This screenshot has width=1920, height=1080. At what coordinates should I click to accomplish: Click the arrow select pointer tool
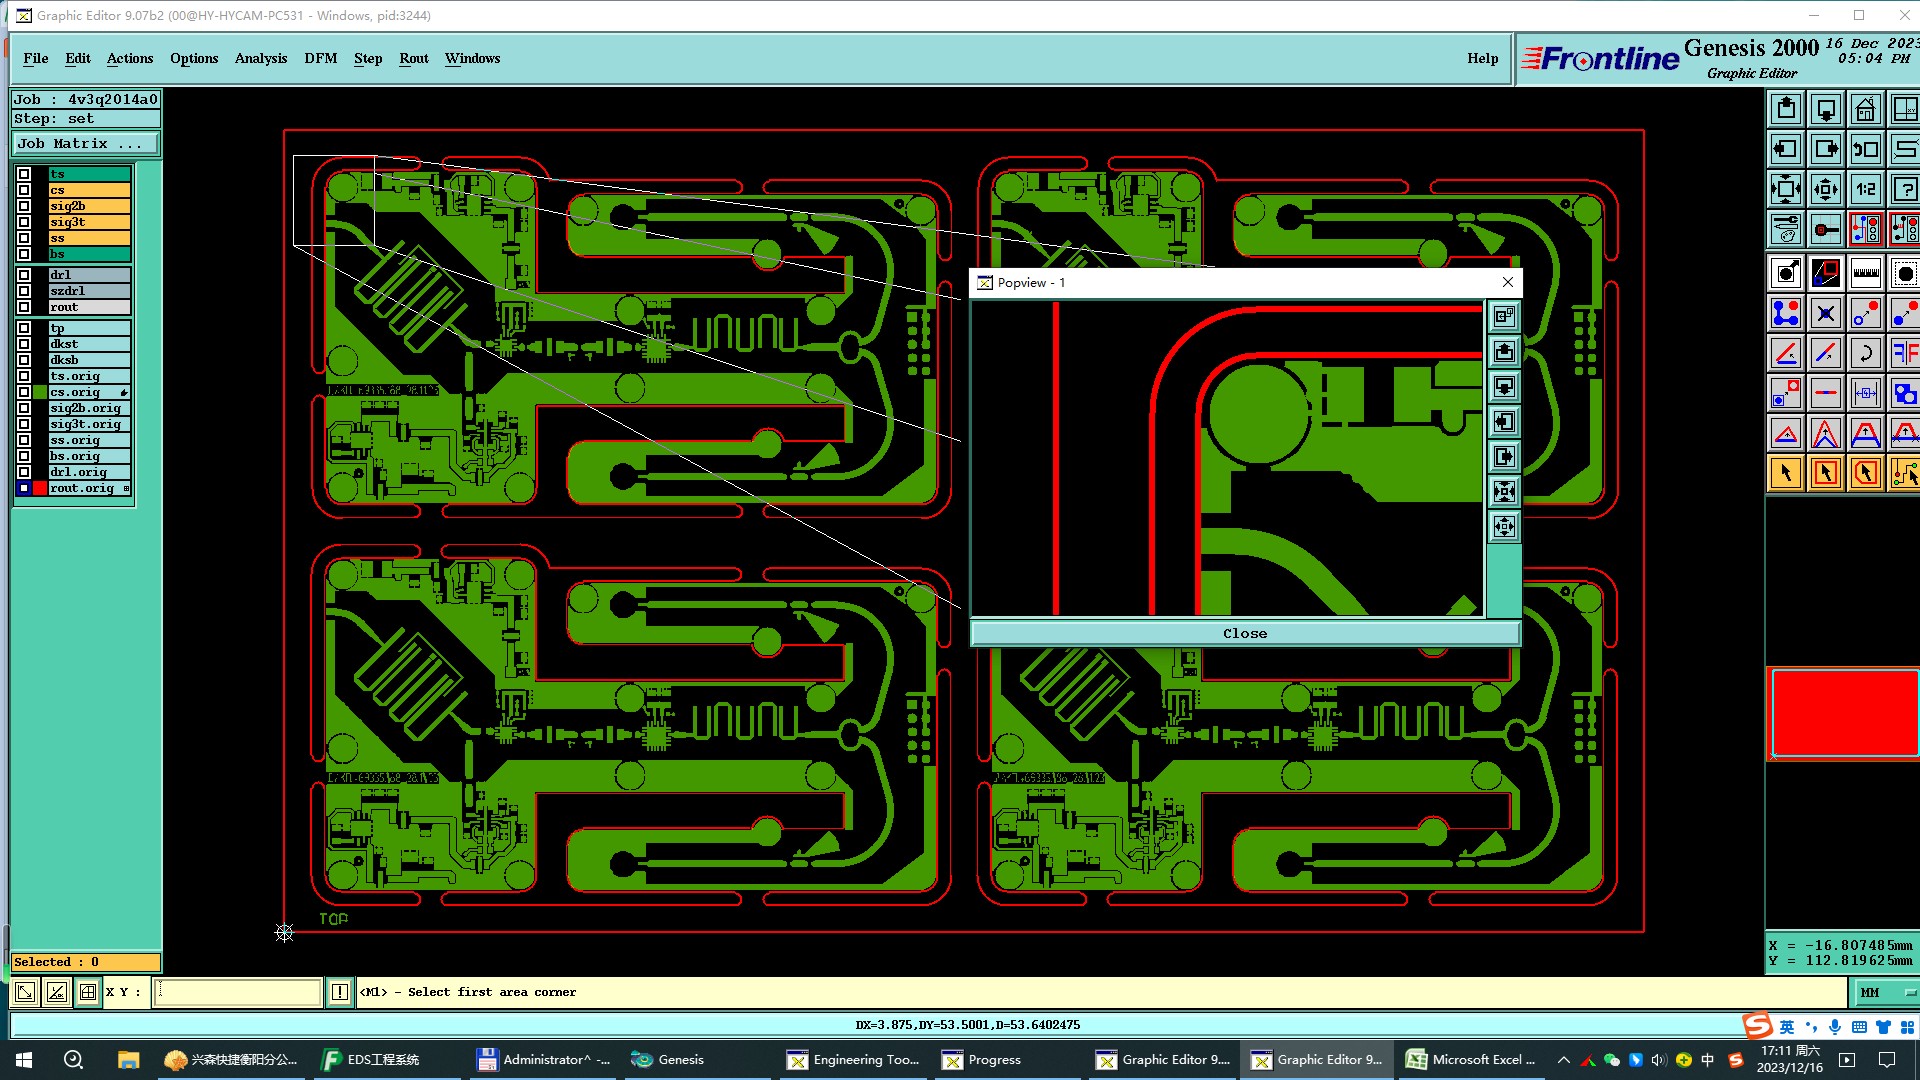[x=1786, y=473]
